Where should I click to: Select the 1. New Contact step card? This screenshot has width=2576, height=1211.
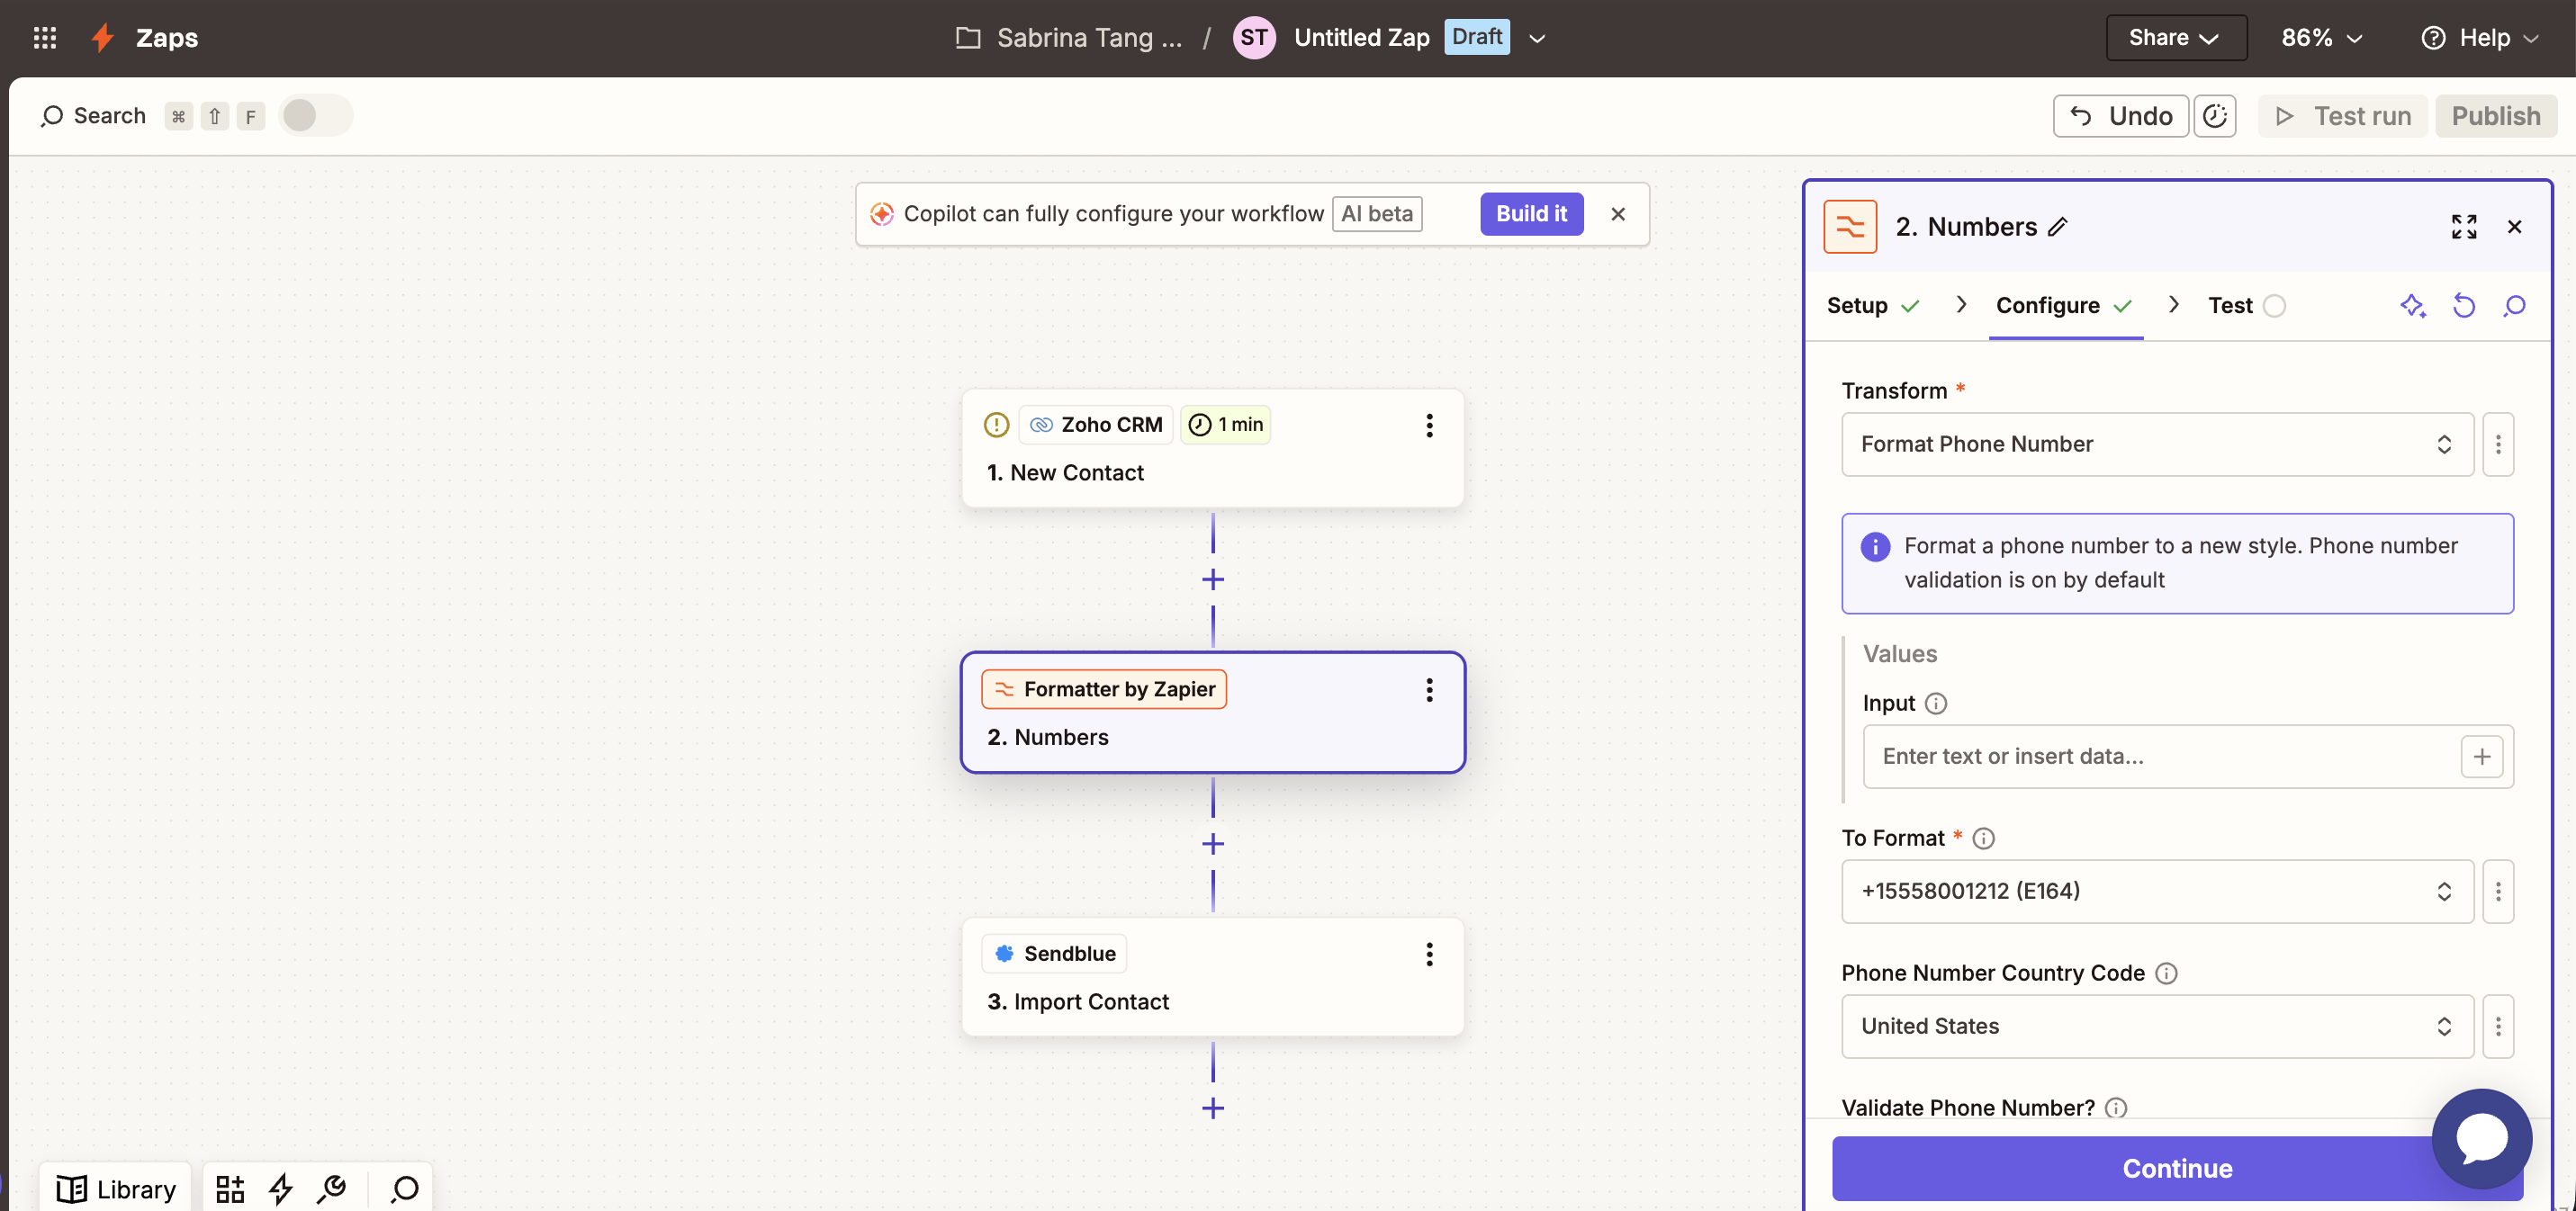(1213, 448)
